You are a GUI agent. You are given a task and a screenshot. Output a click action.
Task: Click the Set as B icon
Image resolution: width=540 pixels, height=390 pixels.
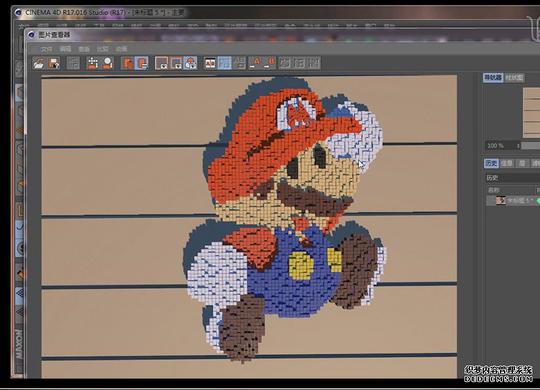[x=270, y=63]
